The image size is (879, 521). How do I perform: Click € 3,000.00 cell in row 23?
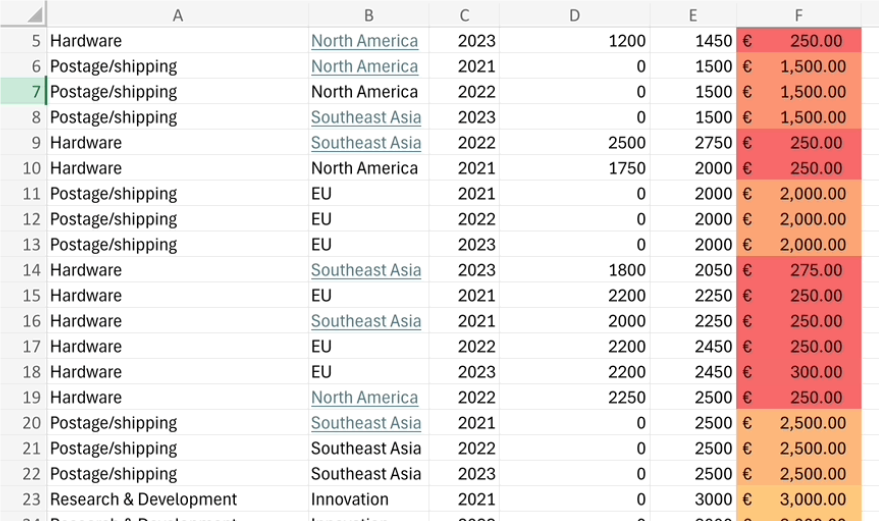point(798,499)
